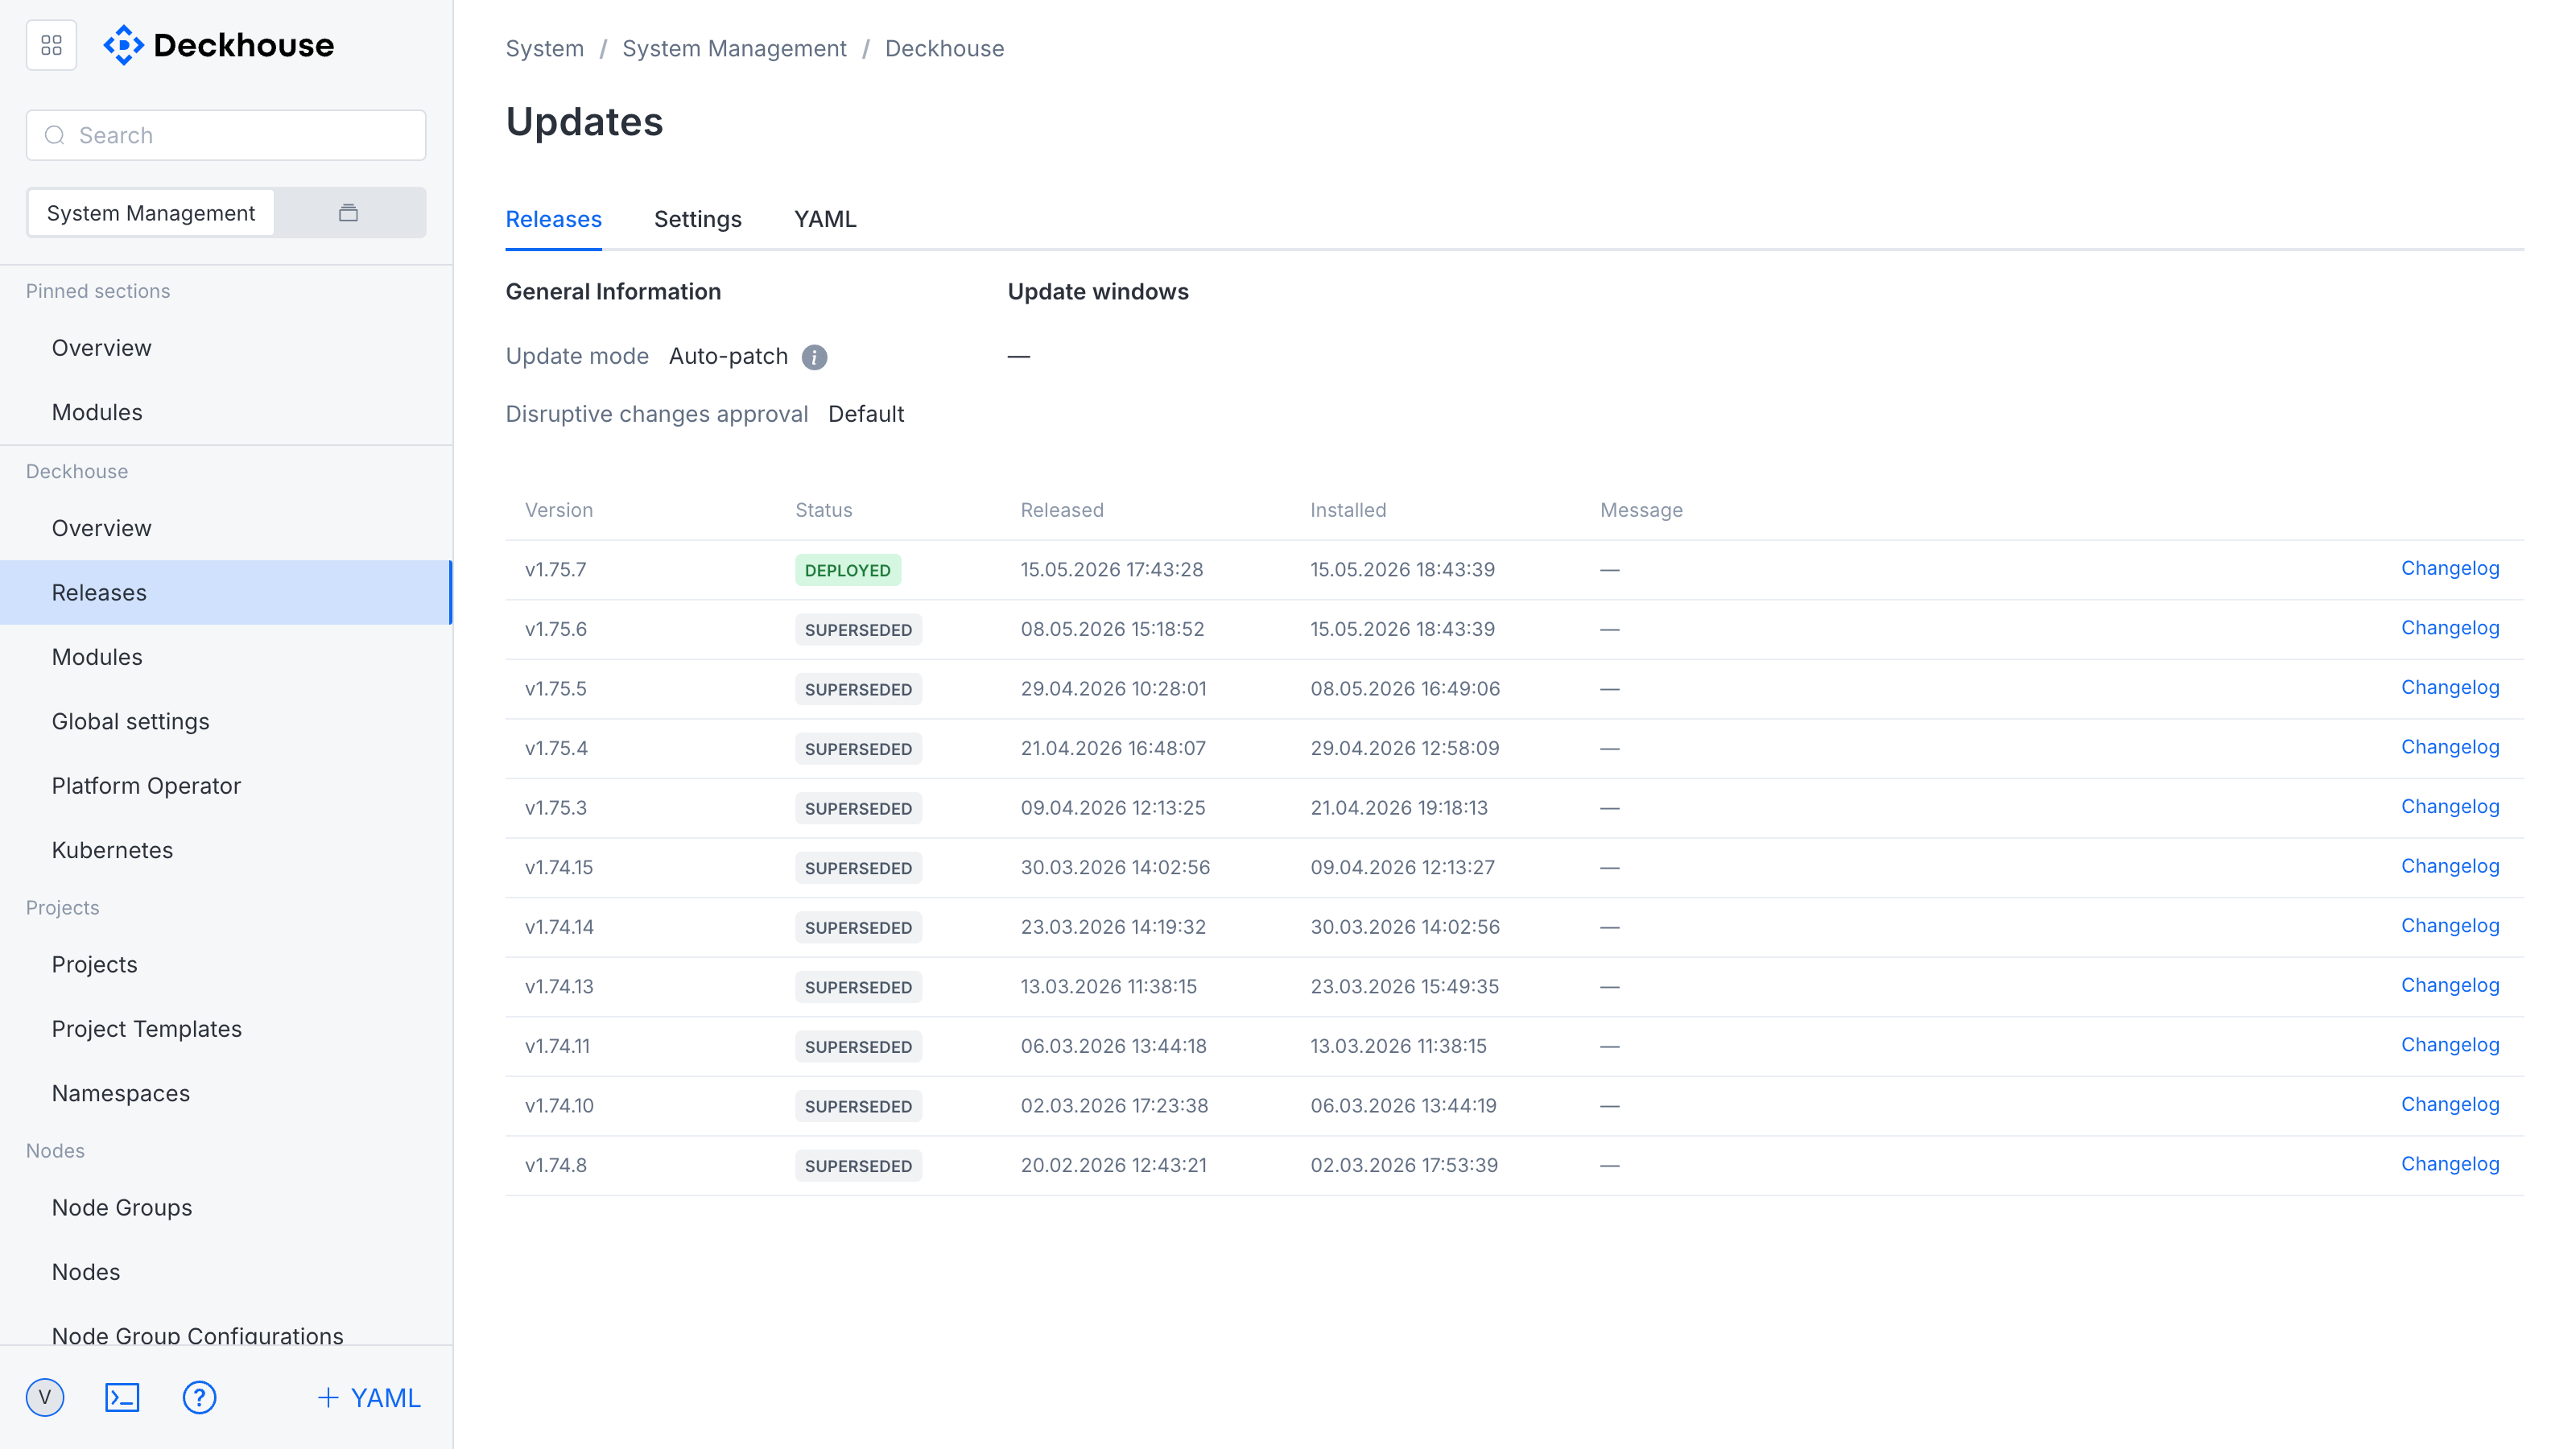The image size is (2576, 1449).
Task: Open Changelog for v1.74.10
Action: pyautogui.click(x=2449, y=1104)
